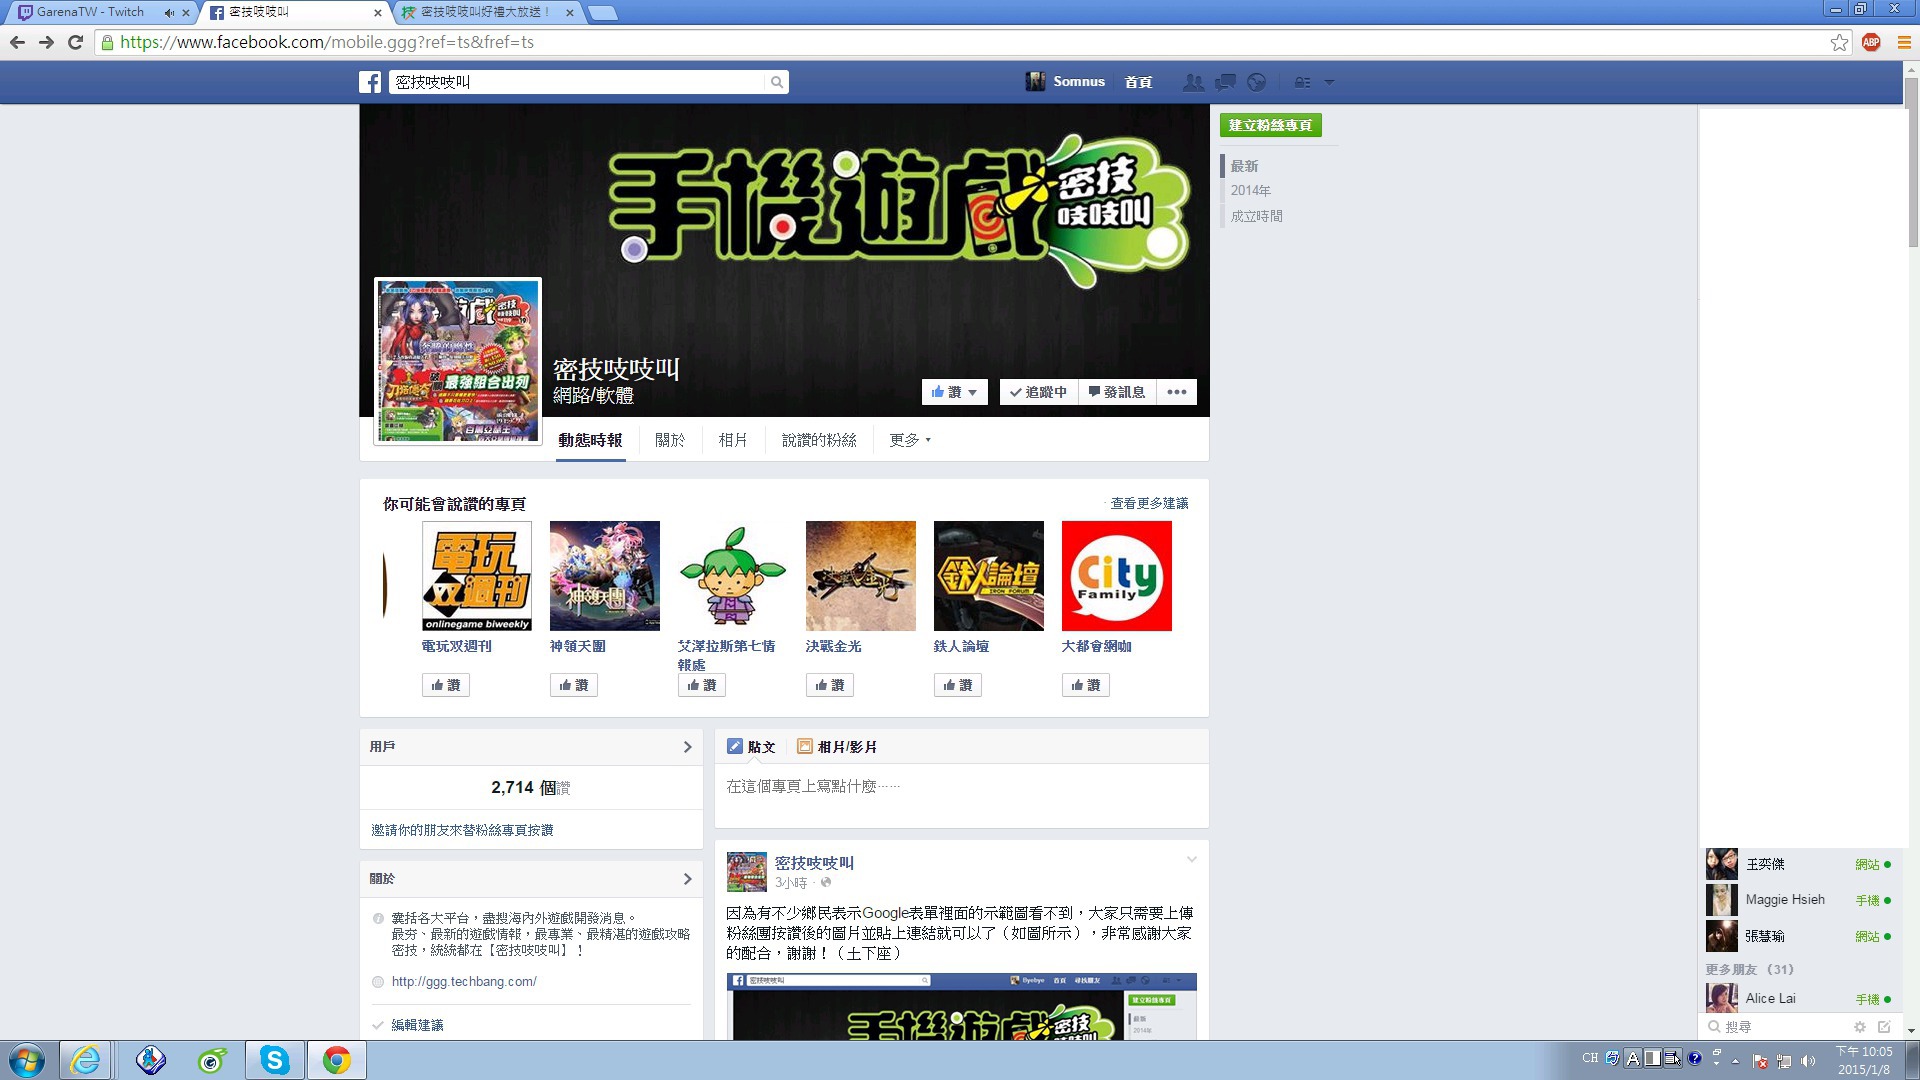The image size is (1920, 1080).
Task: Expand the post options chevron
Action: [x=1191, y=860]
